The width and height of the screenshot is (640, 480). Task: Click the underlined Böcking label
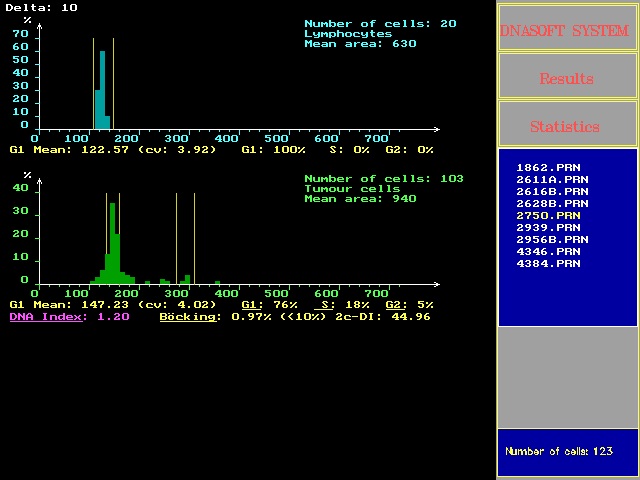point(188,316)
